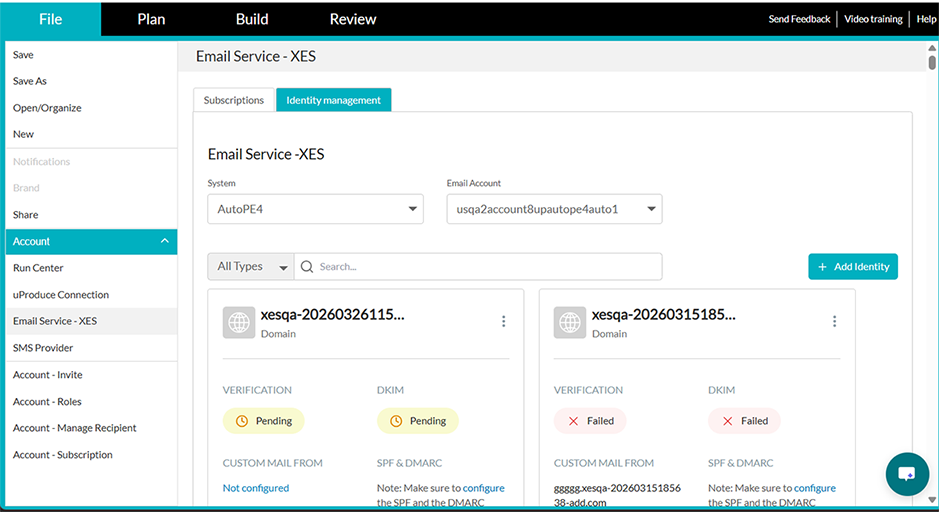Click the Add Identity button
This screenshot has width=939, height=512.
tap(852, 267)
